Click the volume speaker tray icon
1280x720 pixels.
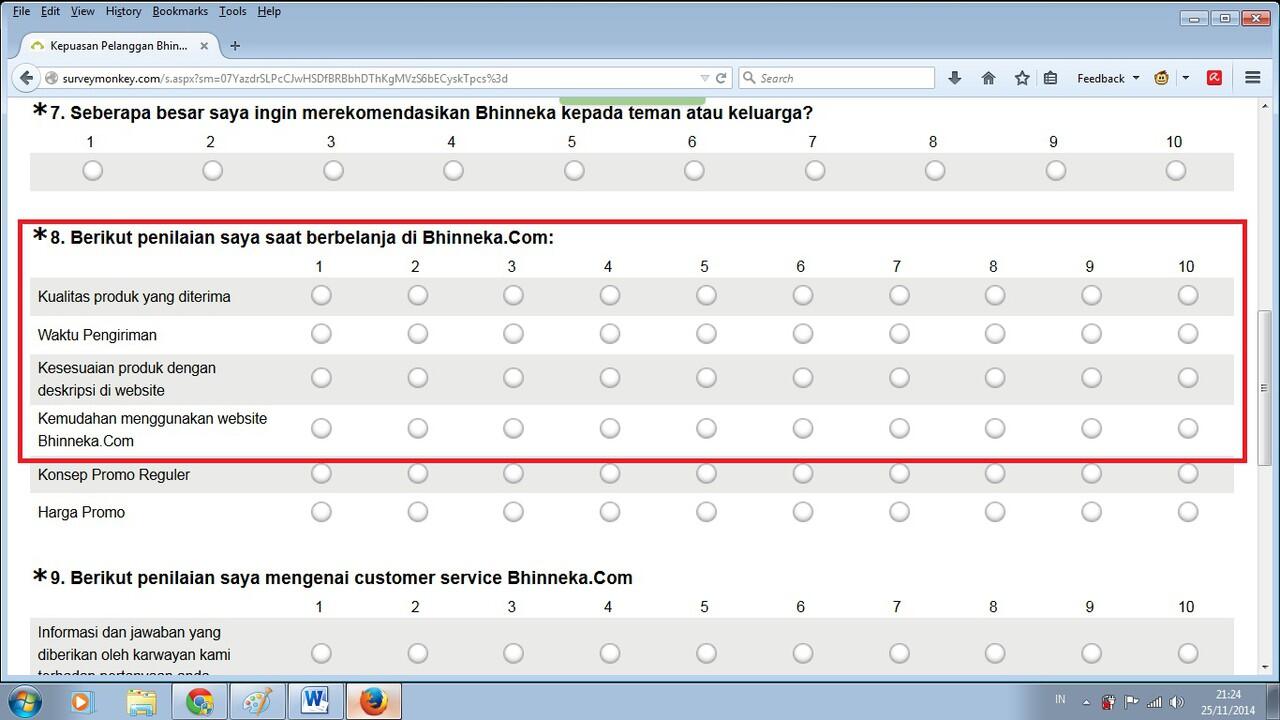pos(1177,702)
